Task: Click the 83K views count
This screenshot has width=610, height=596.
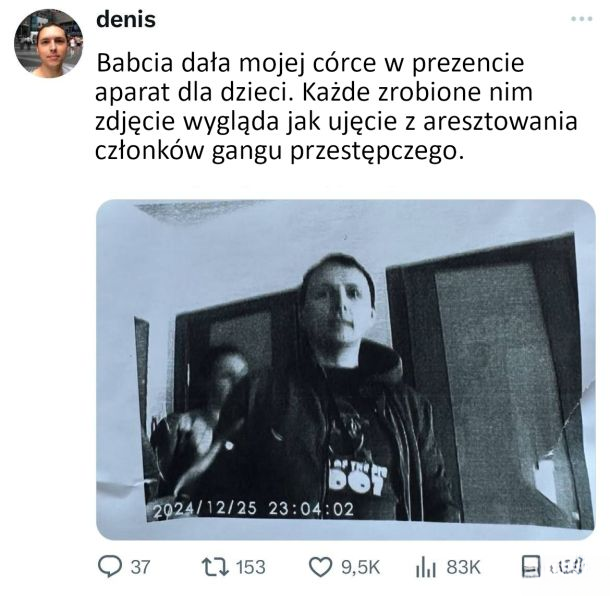Action: coord(464,567)
